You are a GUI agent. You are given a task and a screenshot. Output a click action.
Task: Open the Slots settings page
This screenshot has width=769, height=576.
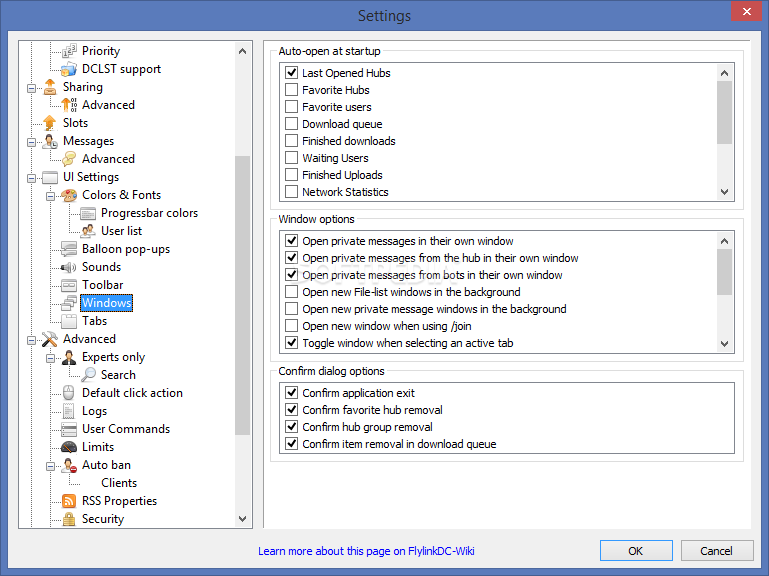point(76,123)
